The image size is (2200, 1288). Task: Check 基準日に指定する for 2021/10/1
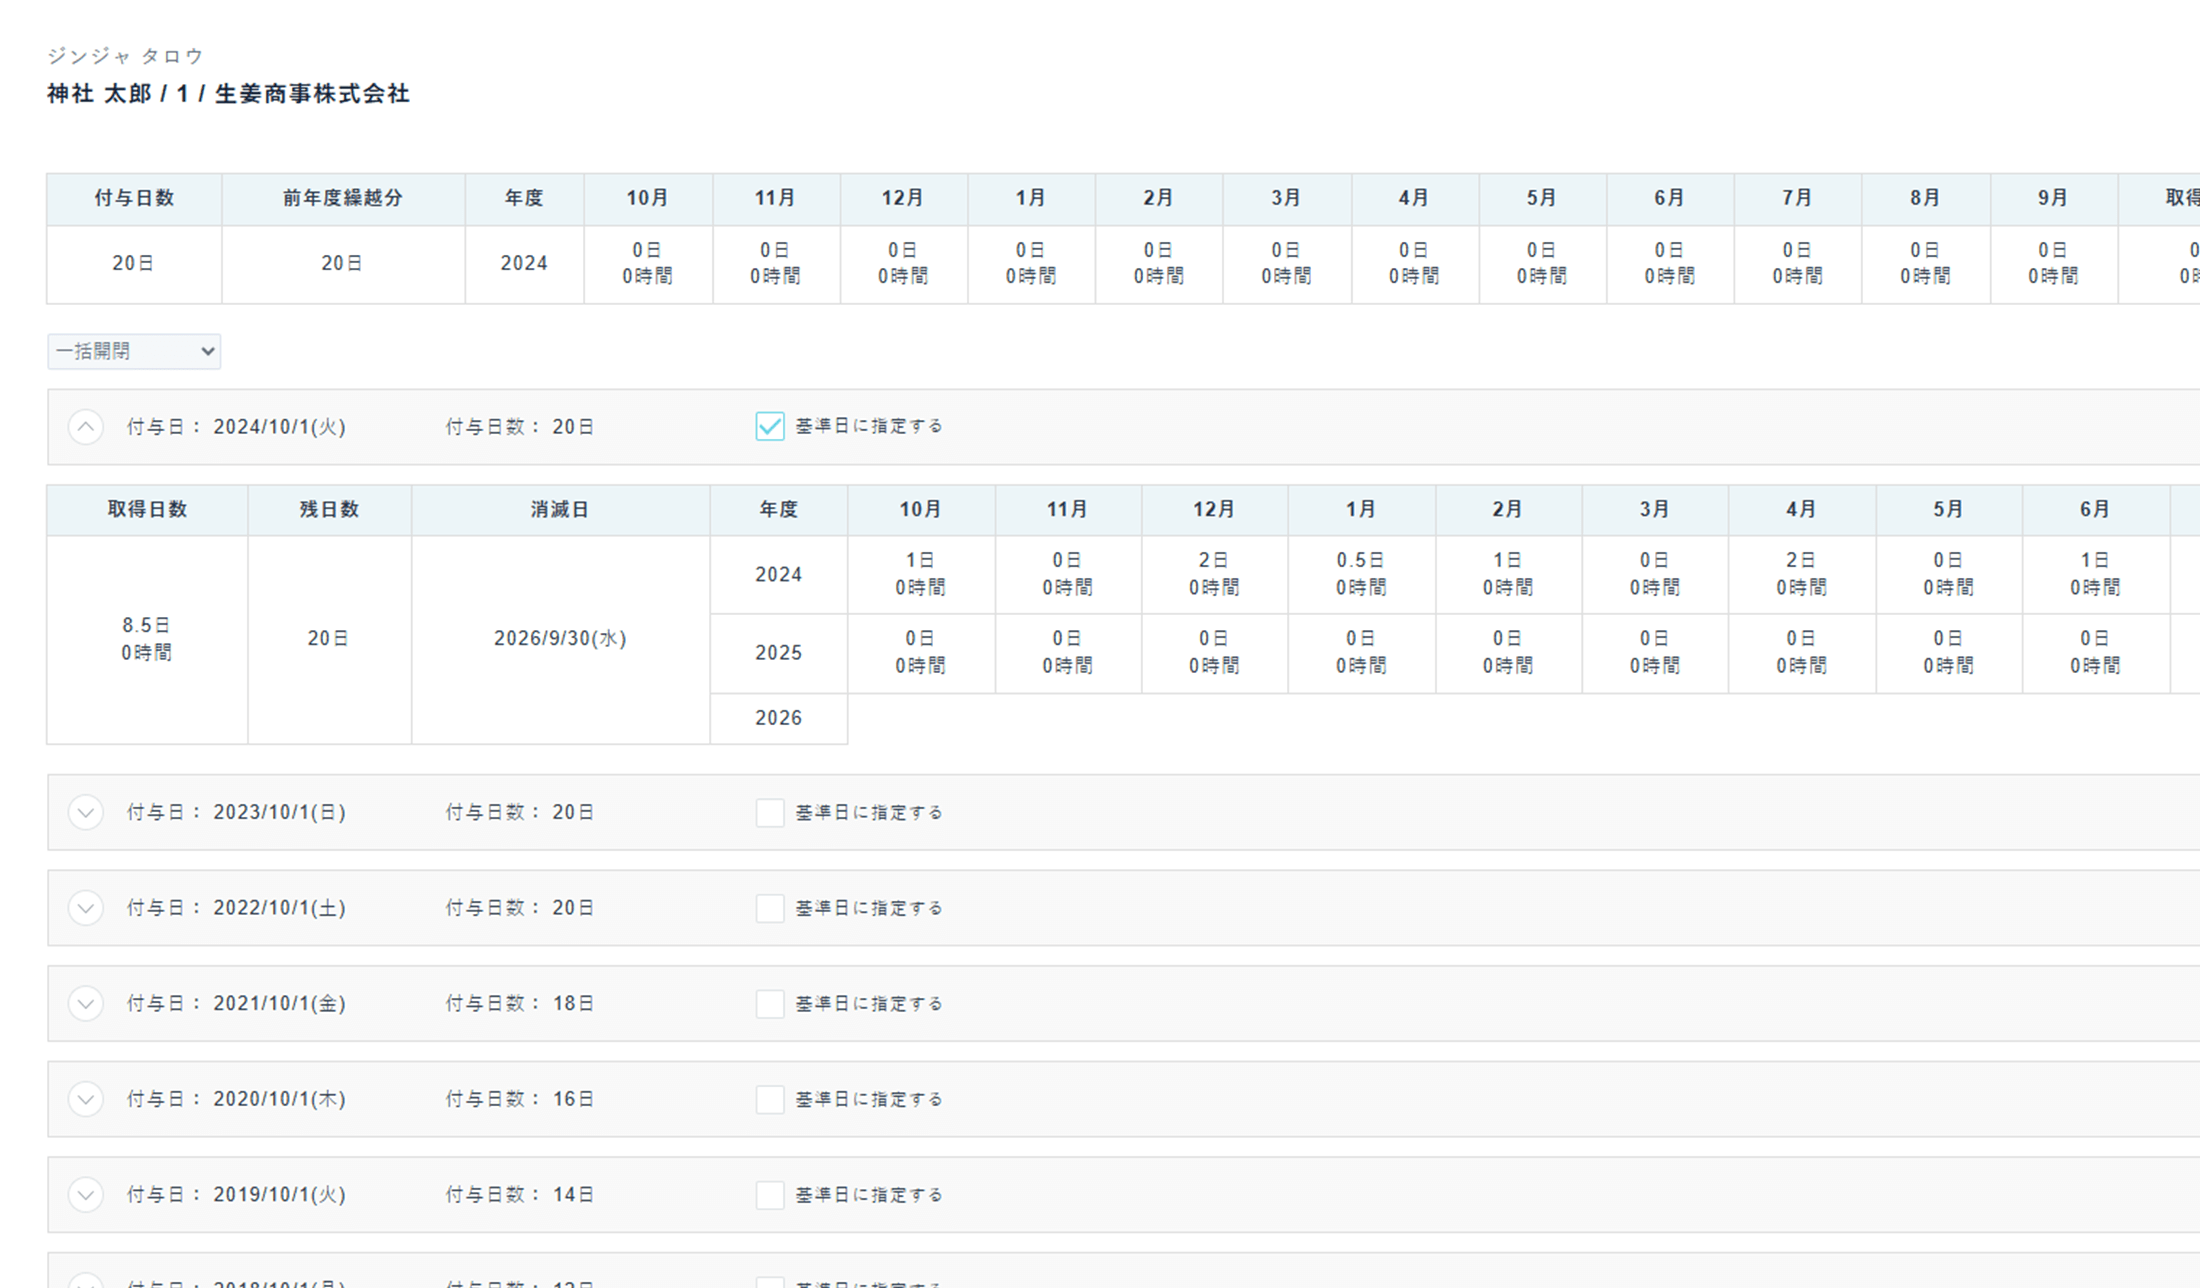[769, 1003]
